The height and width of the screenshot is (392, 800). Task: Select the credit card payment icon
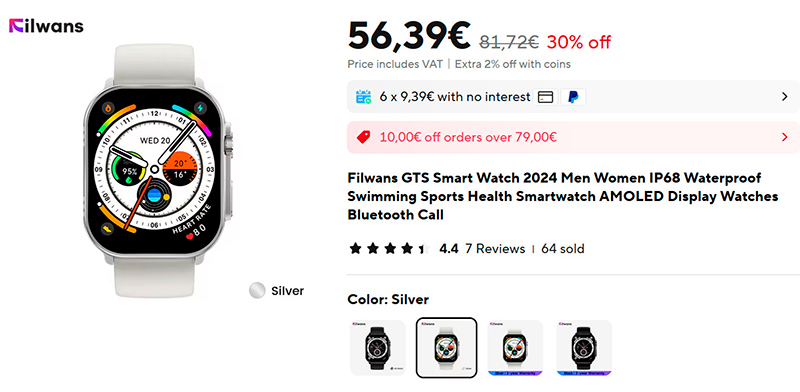click(545, 96)
